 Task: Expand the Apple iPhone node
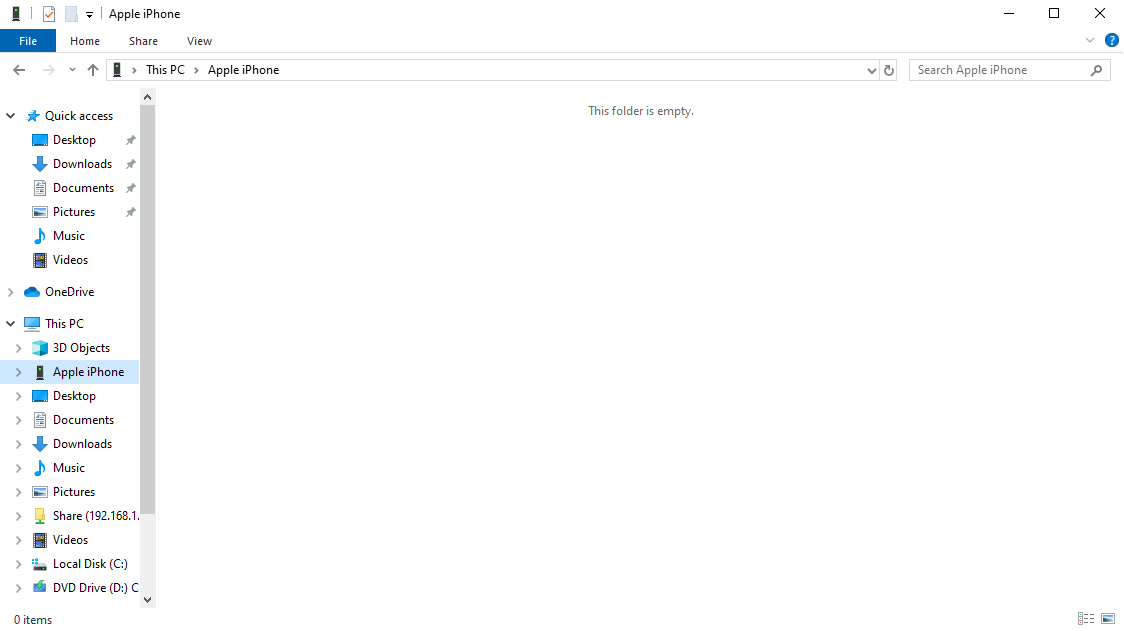pos(19,372)
